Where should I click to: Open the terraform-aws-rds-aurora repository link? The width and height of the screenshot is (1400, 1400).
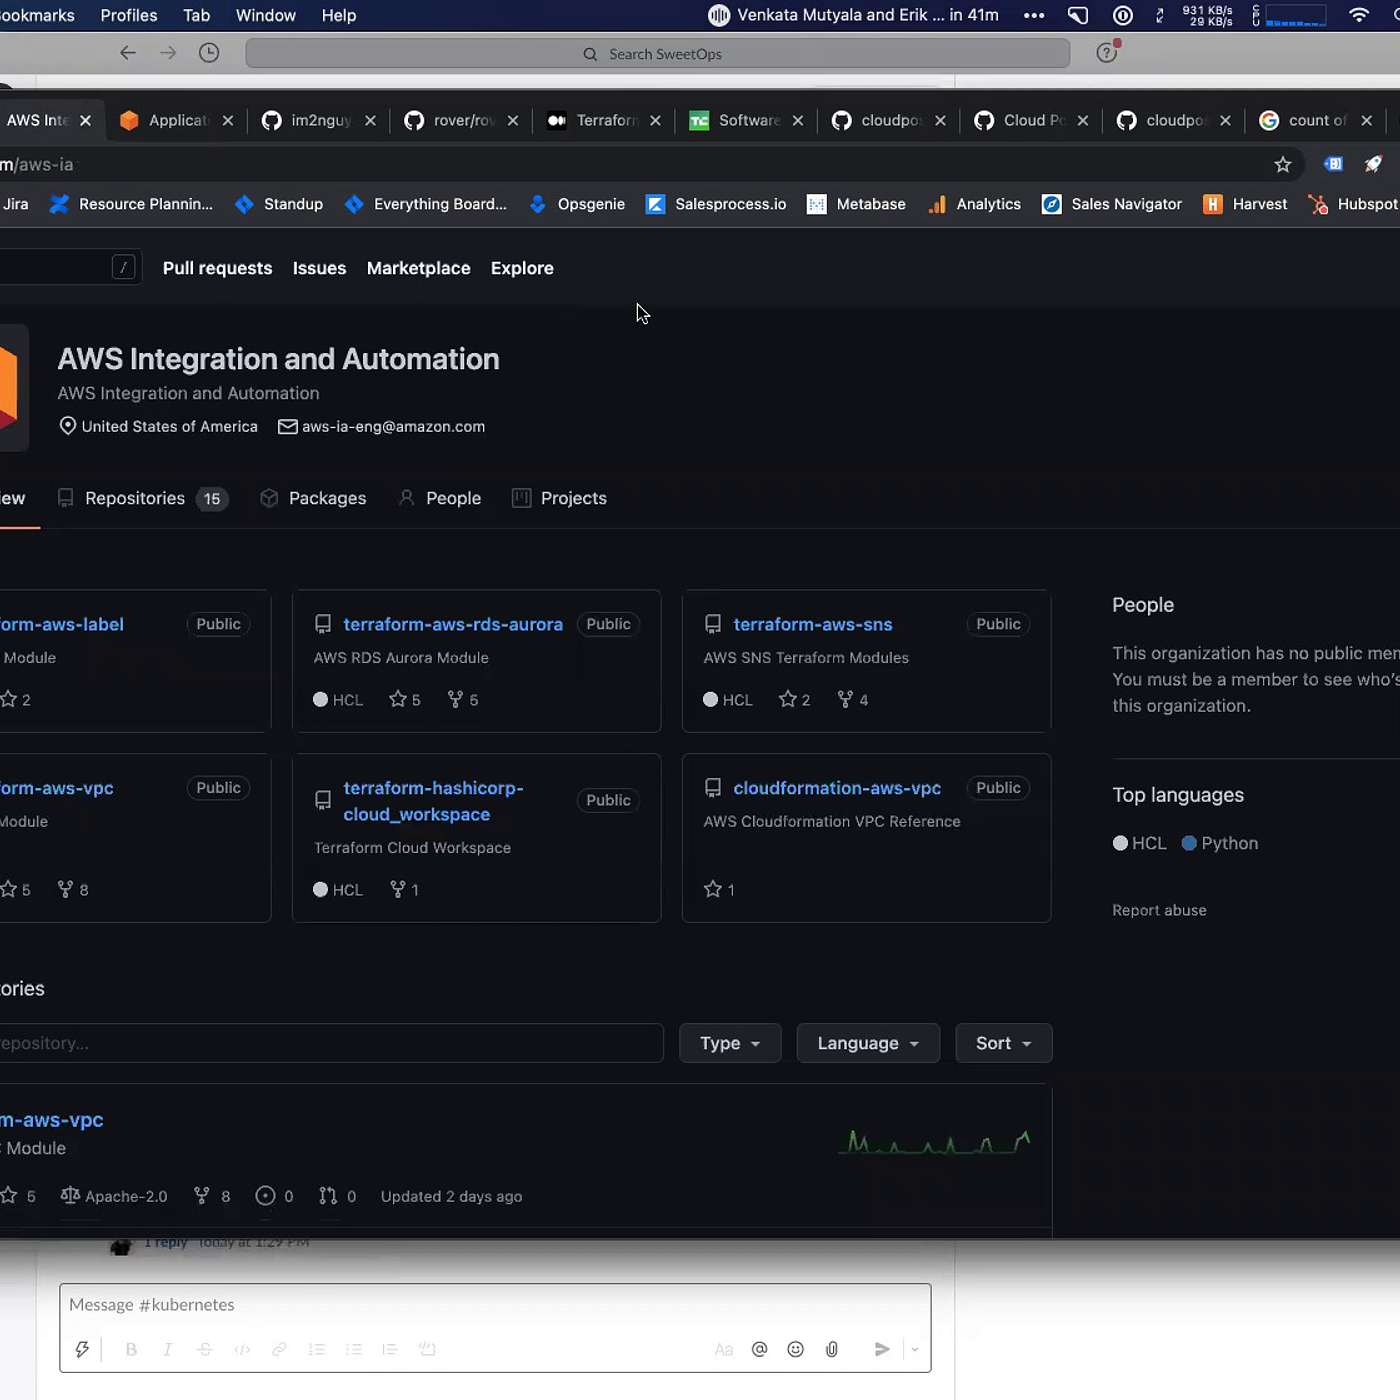(453, 624)
